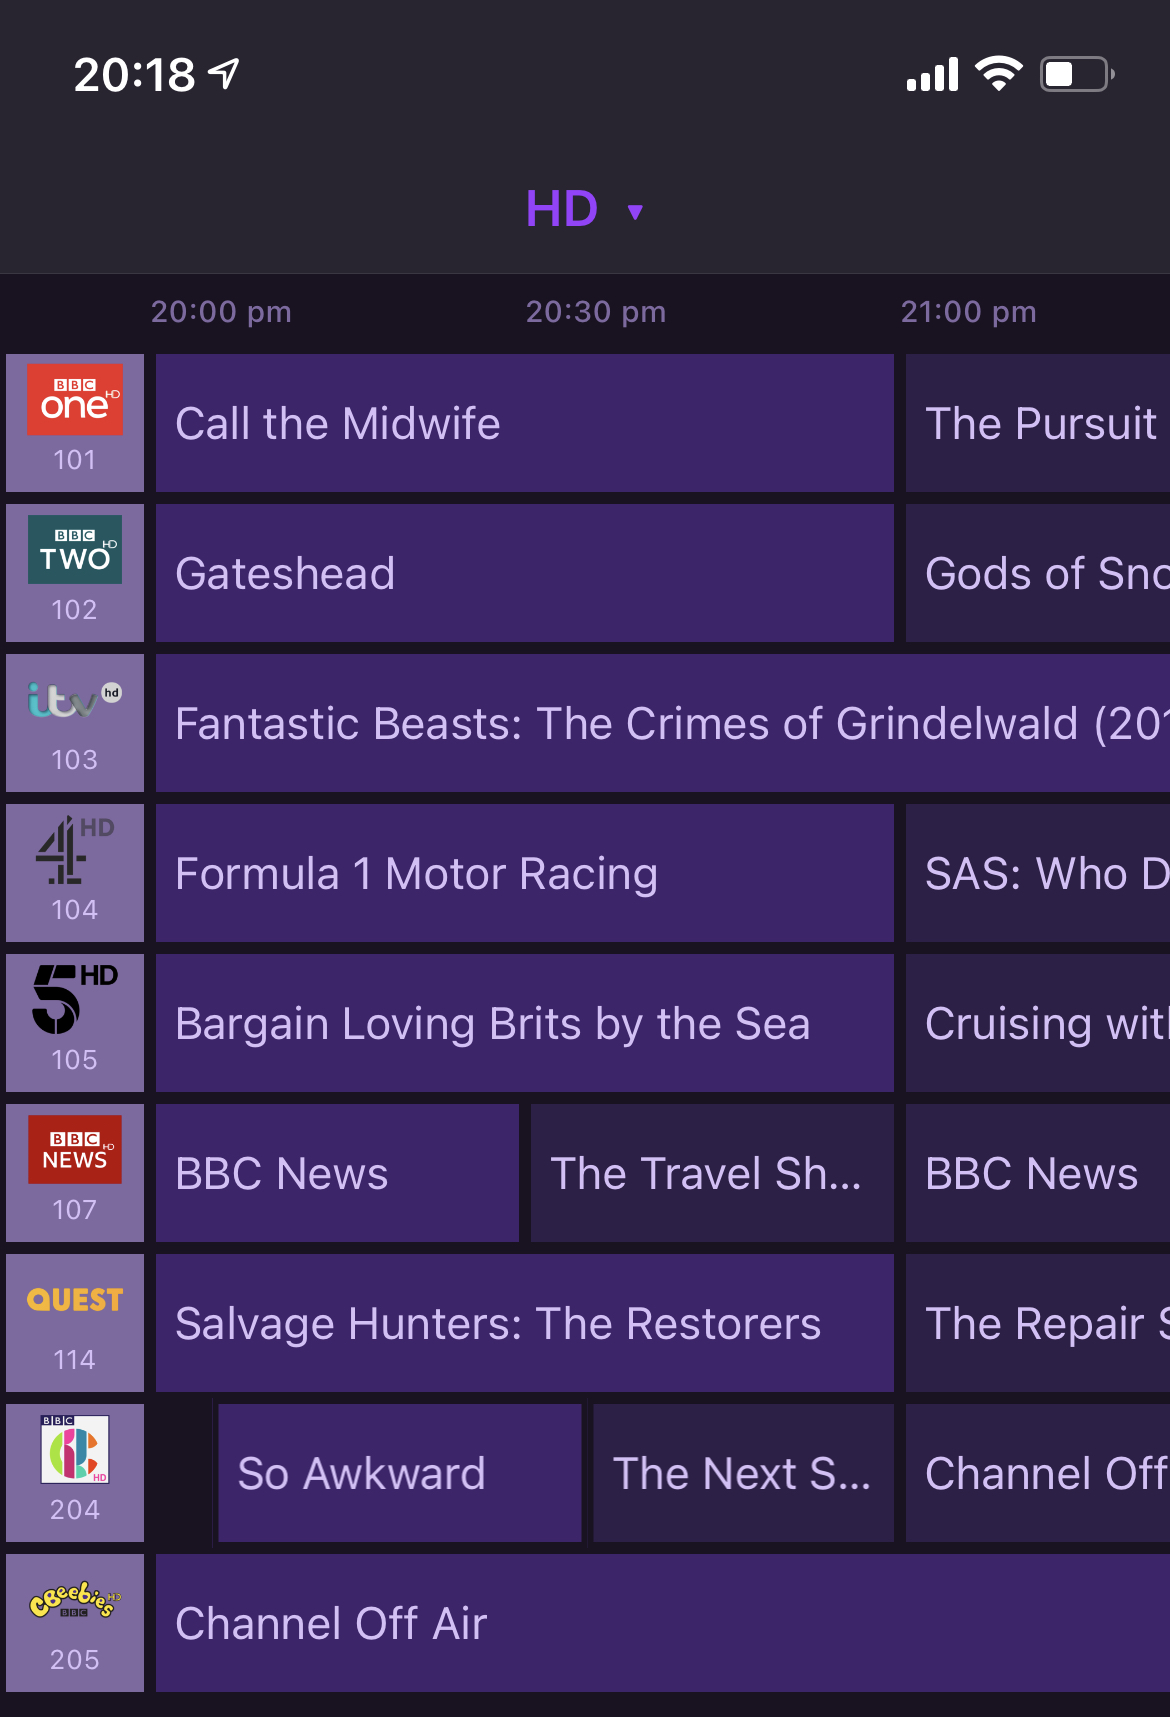Tap the 21:00 pm time header

click(x=968, y=312)
